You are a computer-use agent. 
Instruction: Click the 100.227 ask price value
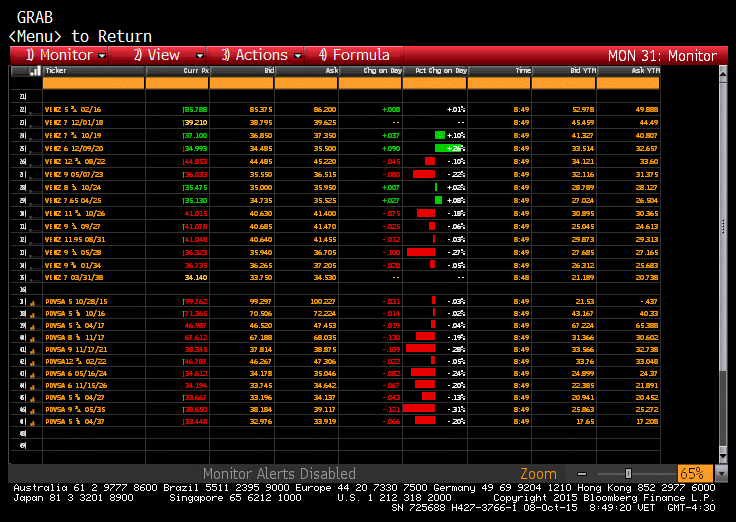click(323, 301)
